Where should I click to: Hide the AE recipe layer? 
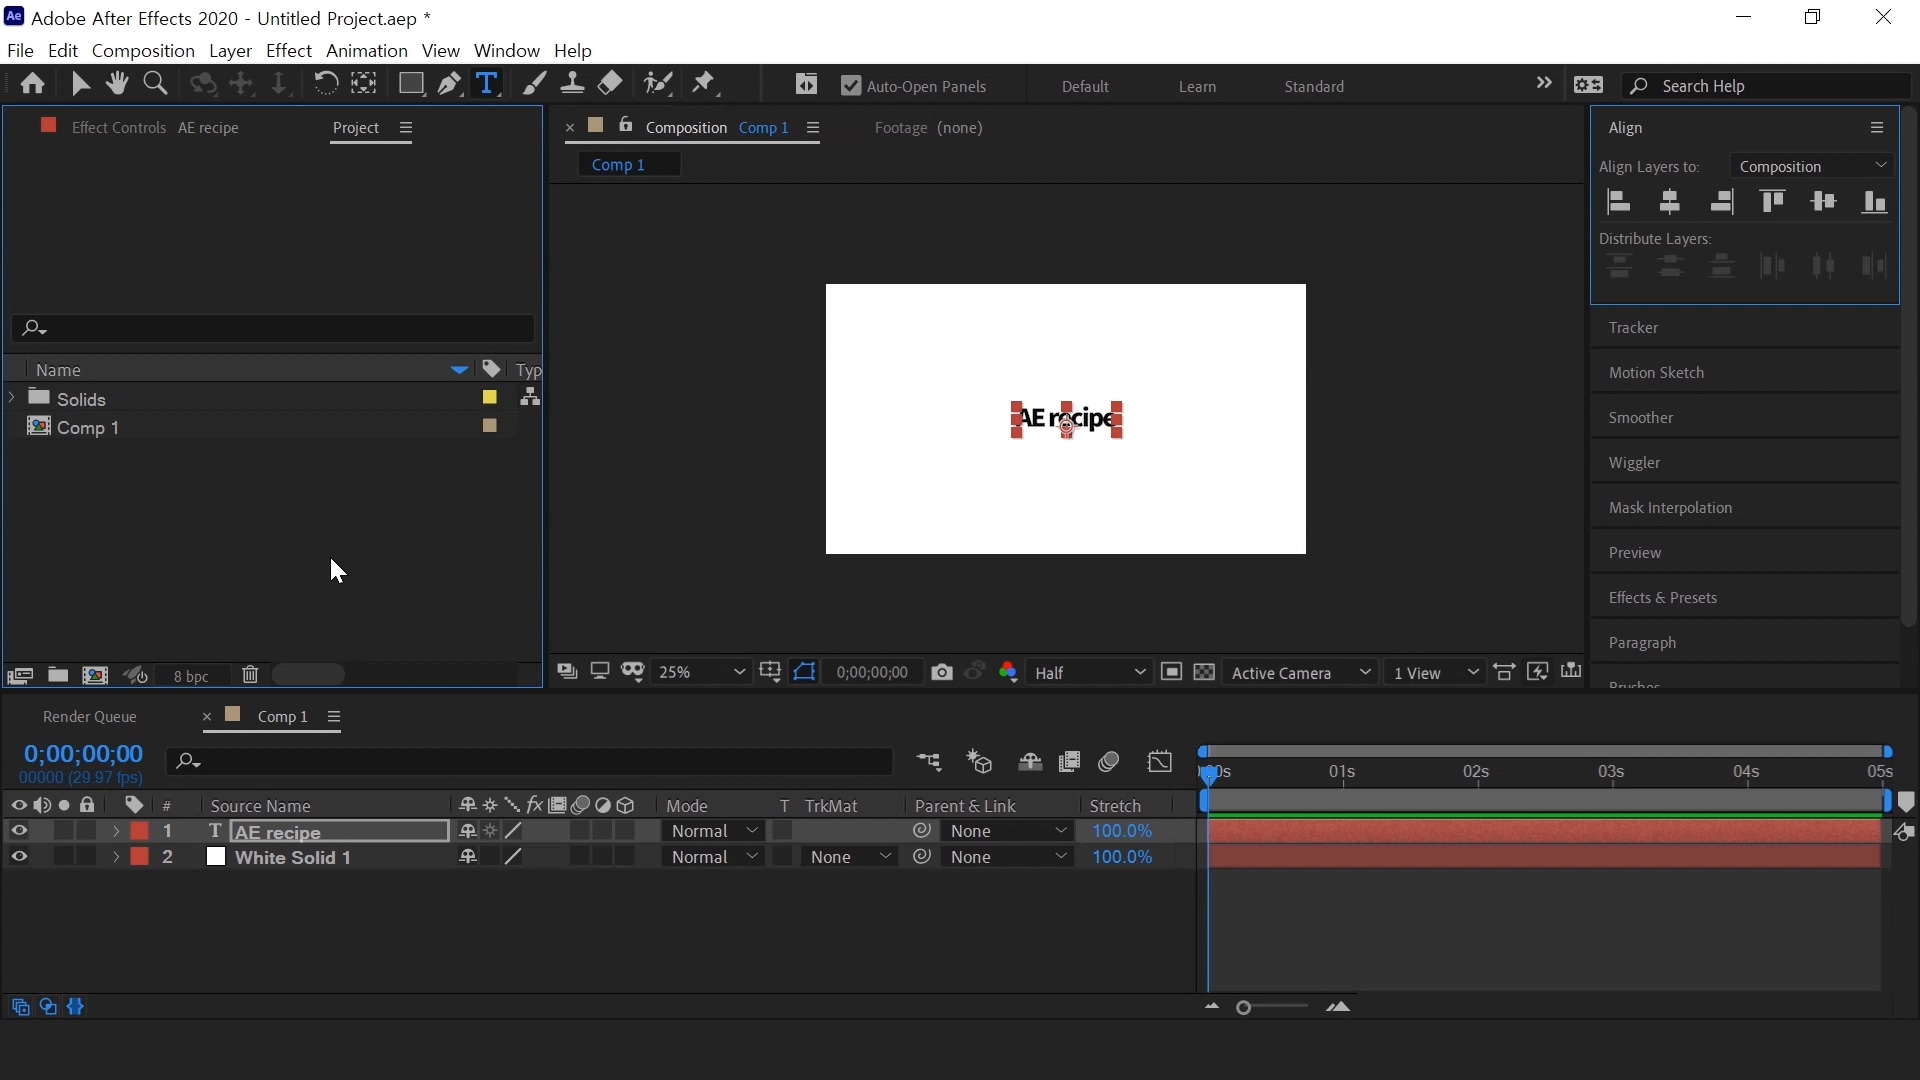pyautogui.click(x=18, y=831)
